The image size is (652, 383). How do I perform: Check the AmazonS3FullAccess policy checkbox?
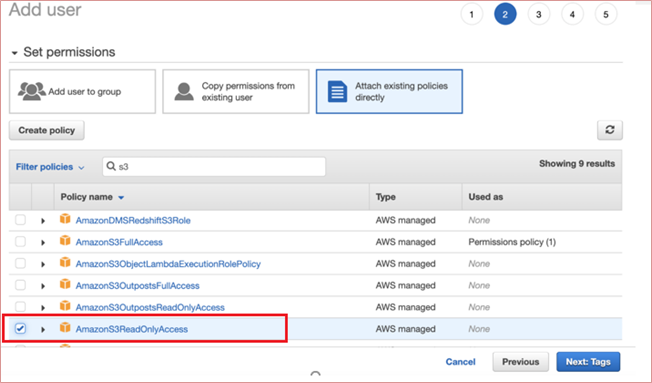(20, 241)
